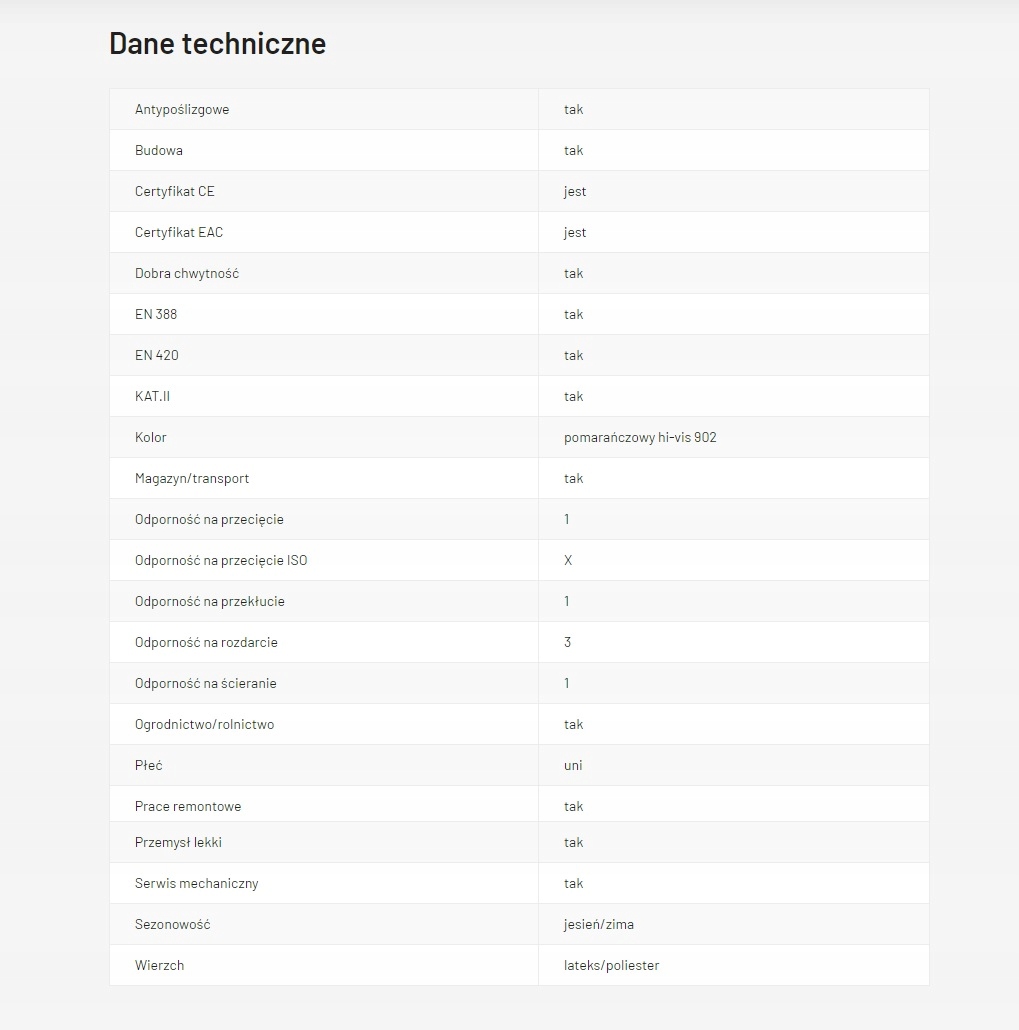Click the "lateks/poliester" value for Wierzch
The width and height of the screenshot is (1019, 1030).
tap(611, 965)
